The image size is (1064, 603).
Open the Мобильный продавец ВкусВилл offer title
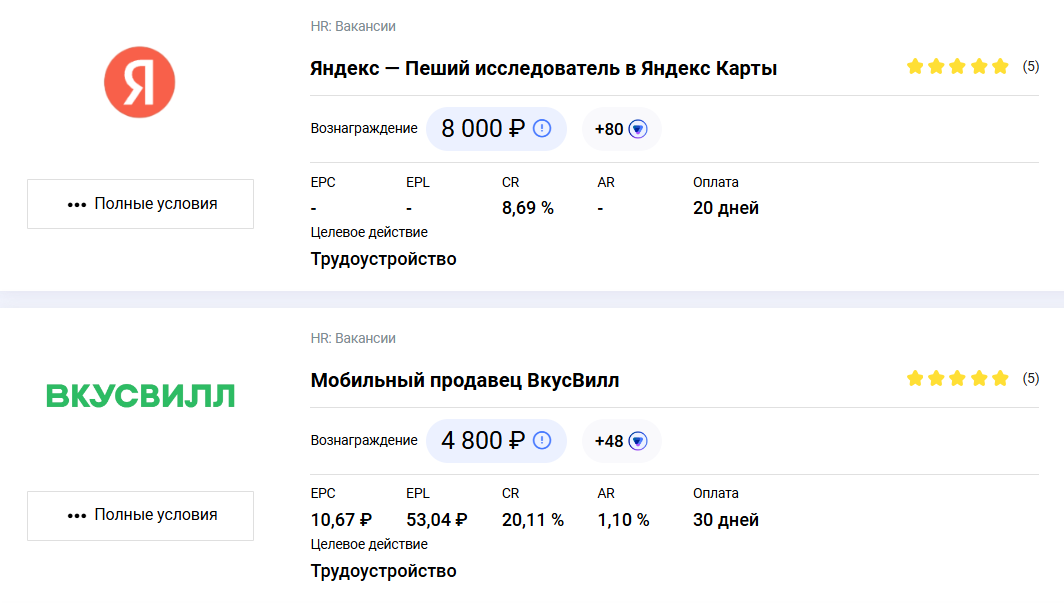pos(465,381)
